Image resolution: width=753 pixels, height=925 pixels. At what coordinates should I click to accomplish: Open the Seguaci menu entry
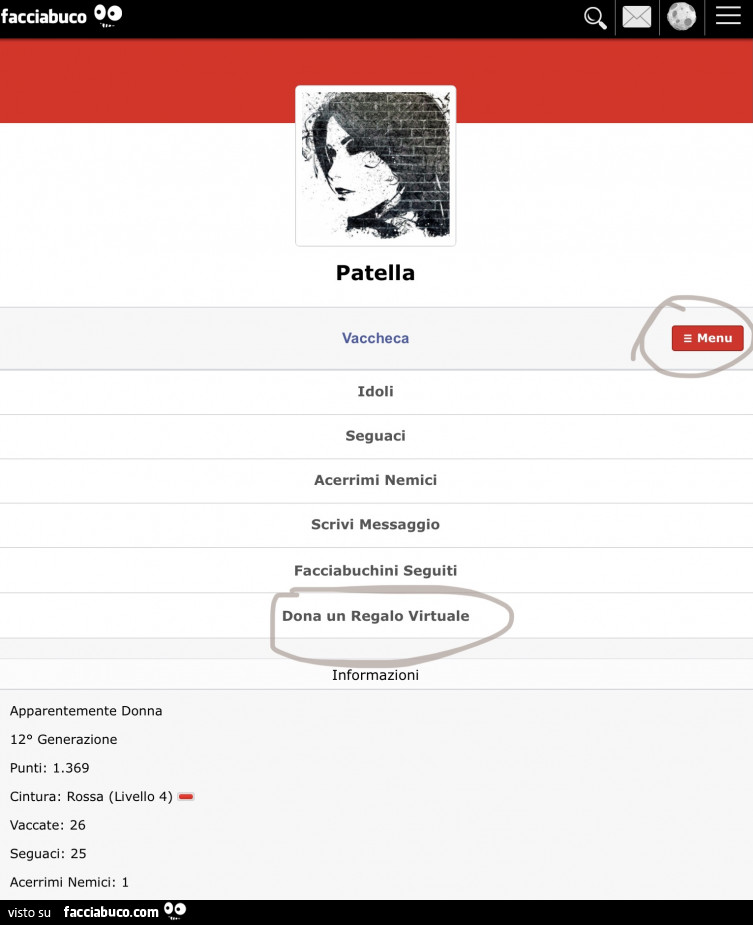point(375,436)
